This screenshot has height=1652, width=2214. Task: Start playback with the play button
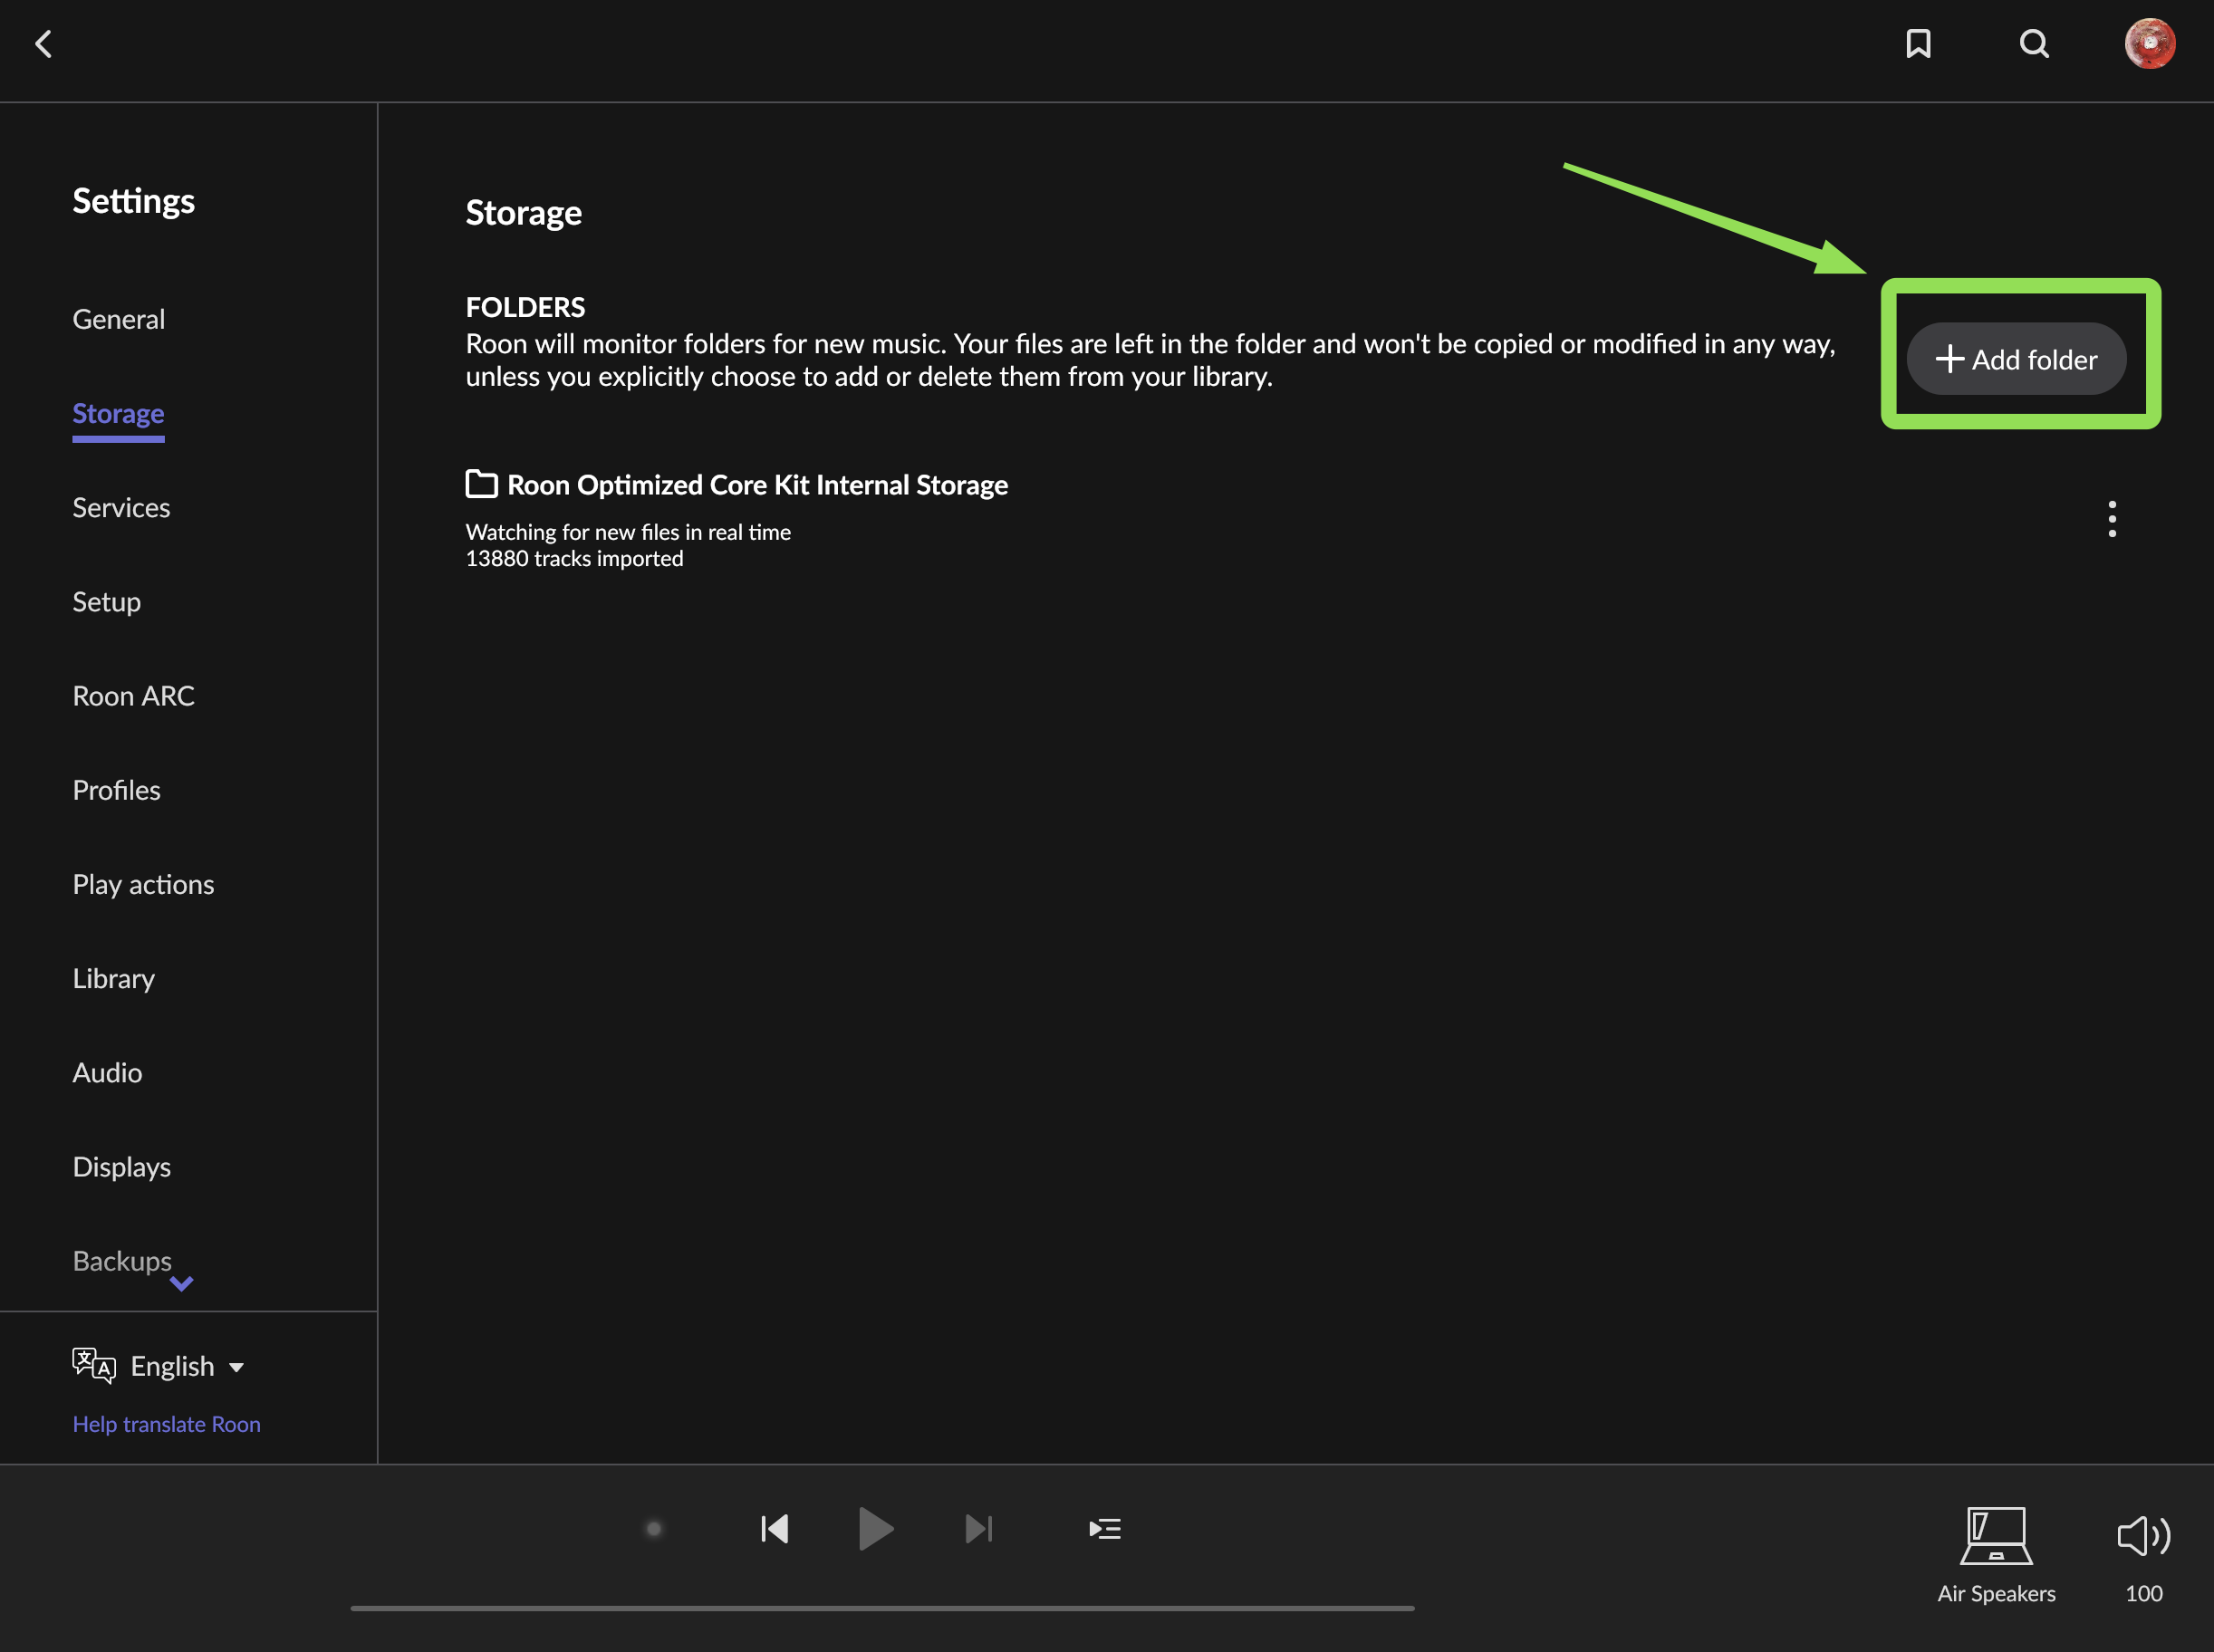pos(876,1529)
